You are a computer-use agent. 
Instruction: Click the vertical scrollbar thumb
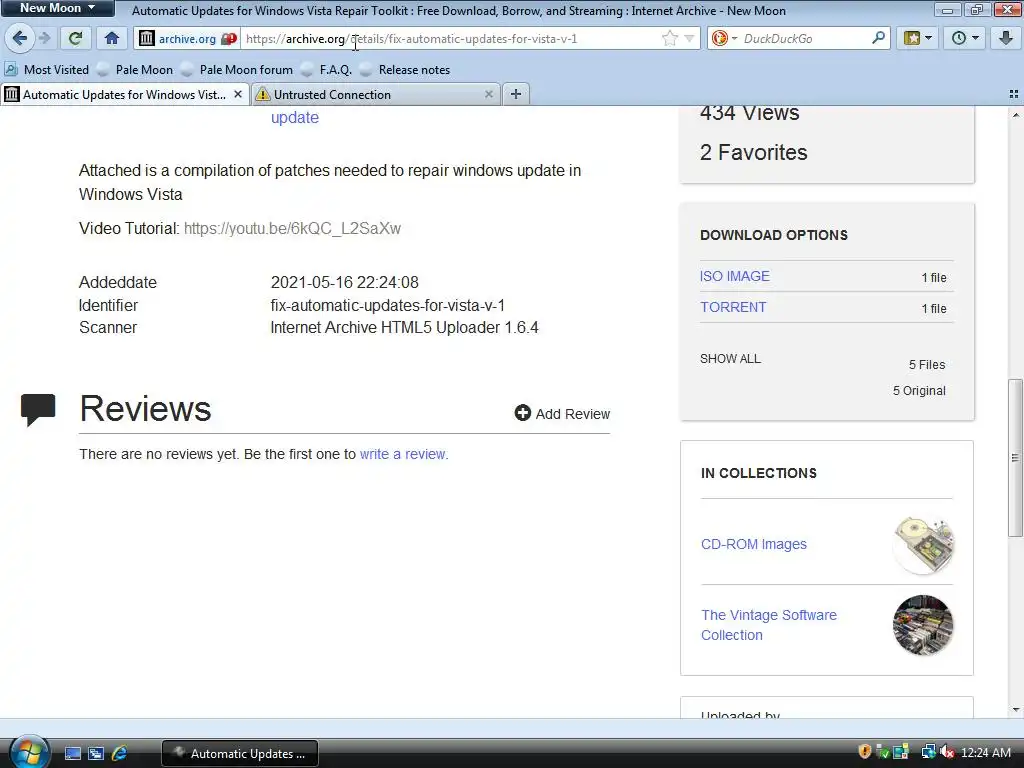tap(1015, 457)
